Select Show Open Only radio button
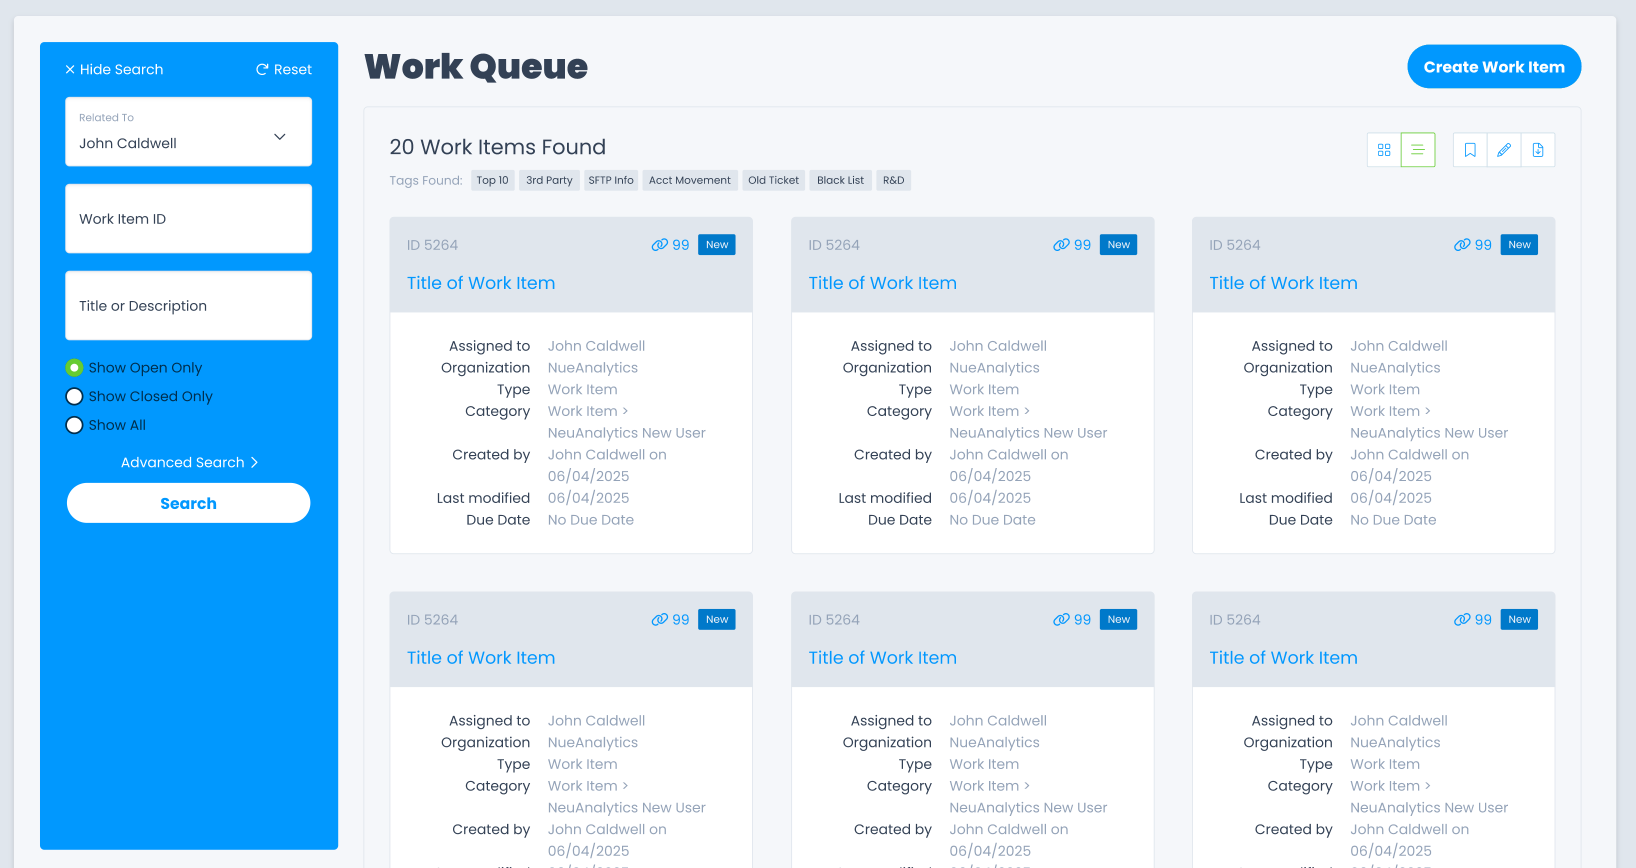 (x=74, y=368)
